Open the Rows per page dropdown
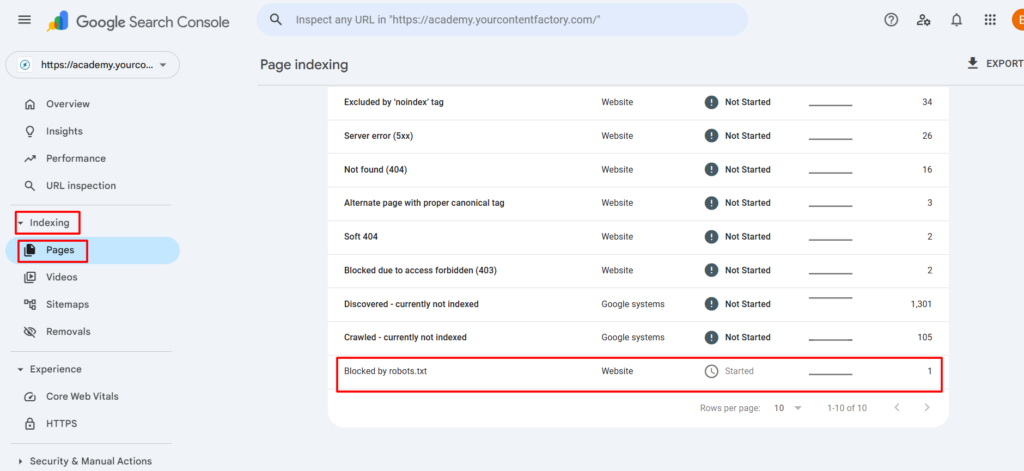1024x471 pixels. click(x=787, y=408)
